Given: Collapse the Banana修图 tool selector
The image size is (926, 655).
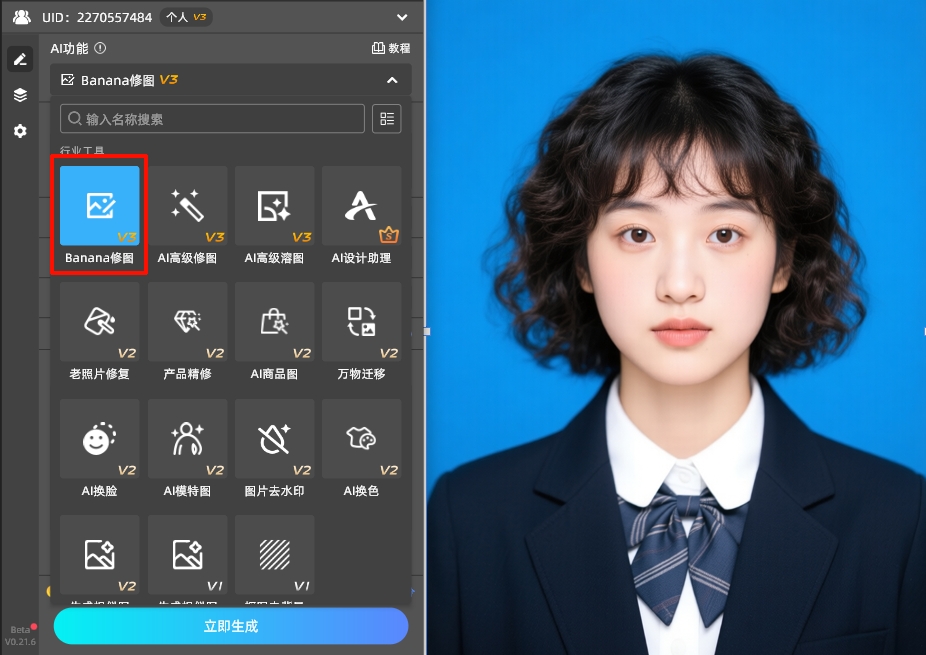Looking at the screenshot, I should 392,80.
